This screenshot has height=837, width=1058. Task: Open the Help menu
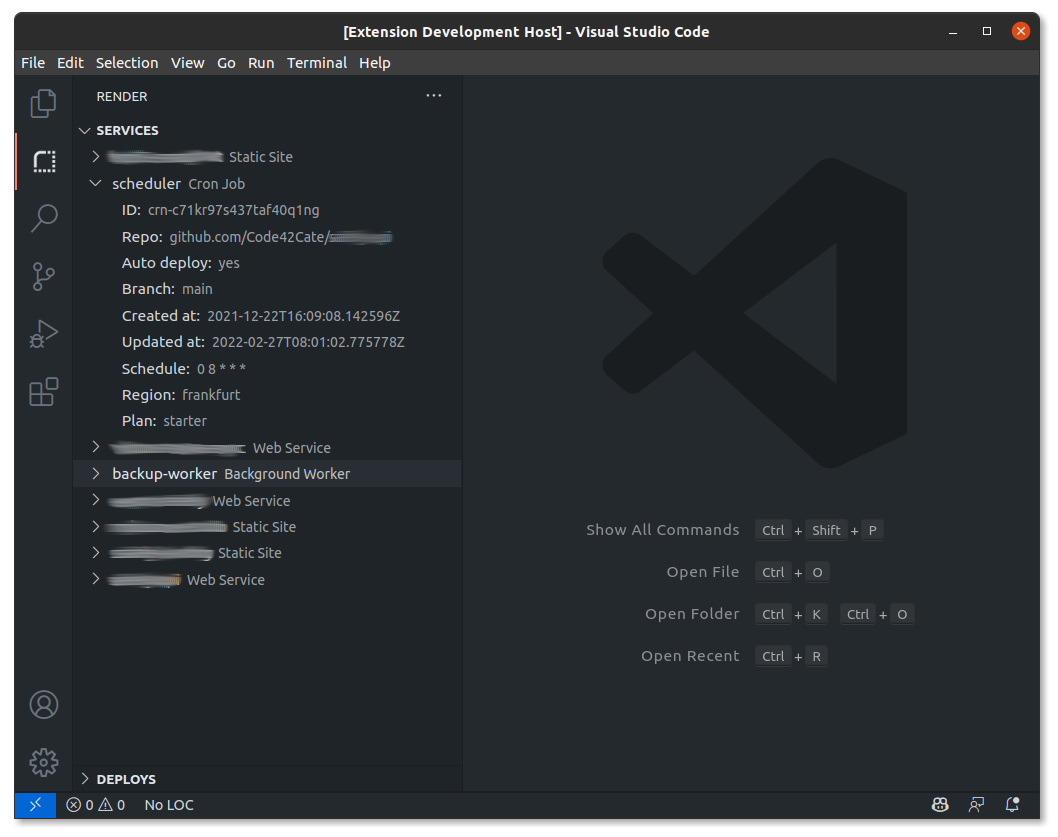click(x=374, y=63)
